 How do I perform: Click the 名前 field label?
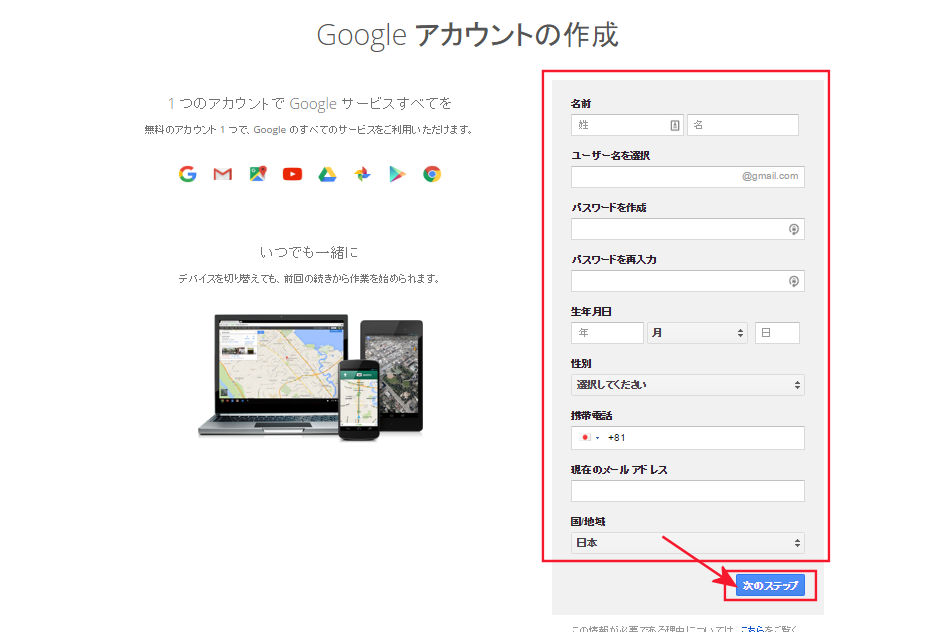[581, 104]
